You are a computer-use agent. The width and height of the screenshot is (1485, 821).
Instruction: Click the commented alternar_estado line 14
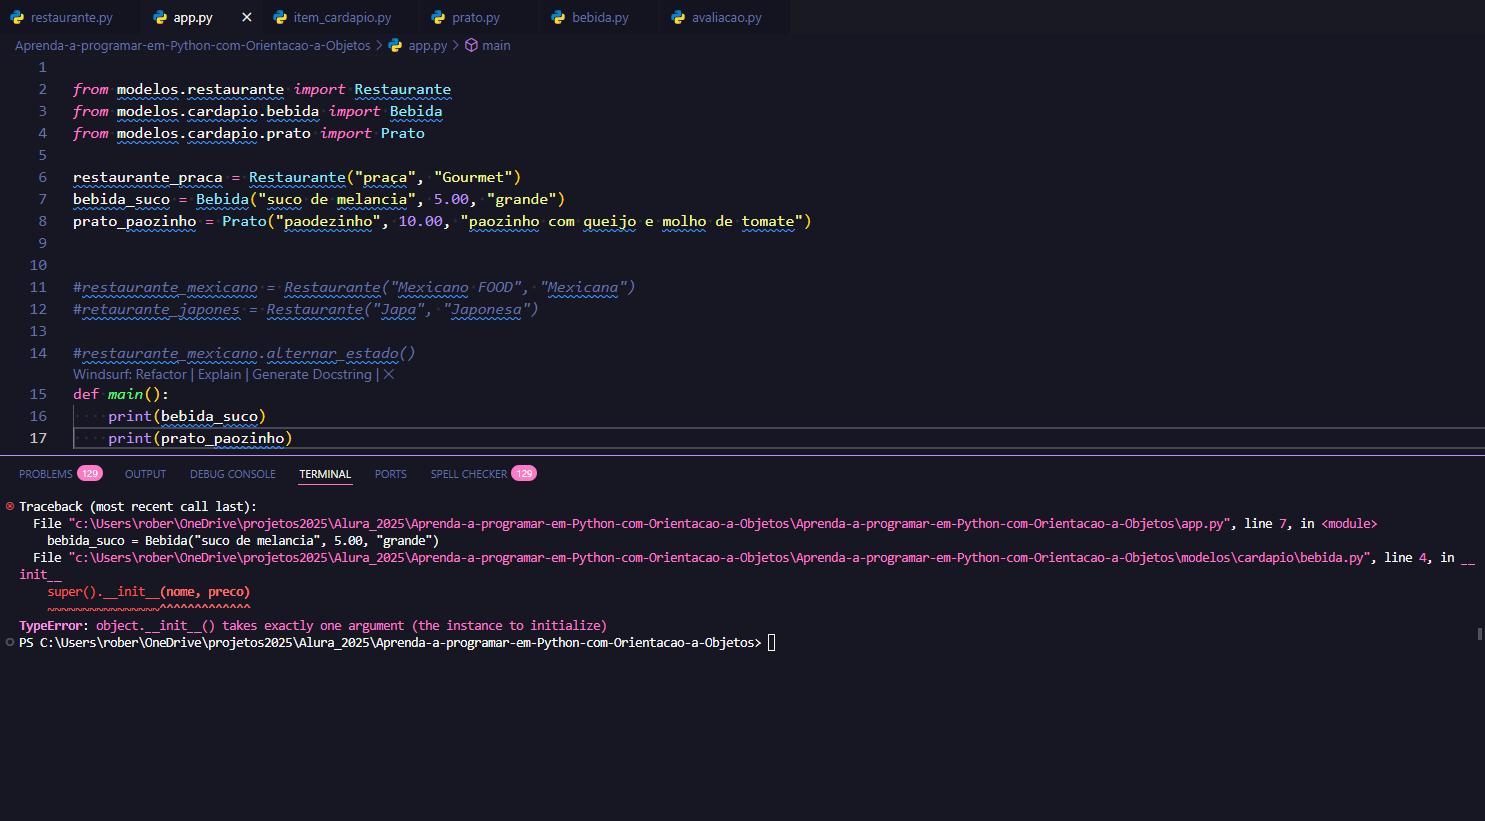coord(244,353)
